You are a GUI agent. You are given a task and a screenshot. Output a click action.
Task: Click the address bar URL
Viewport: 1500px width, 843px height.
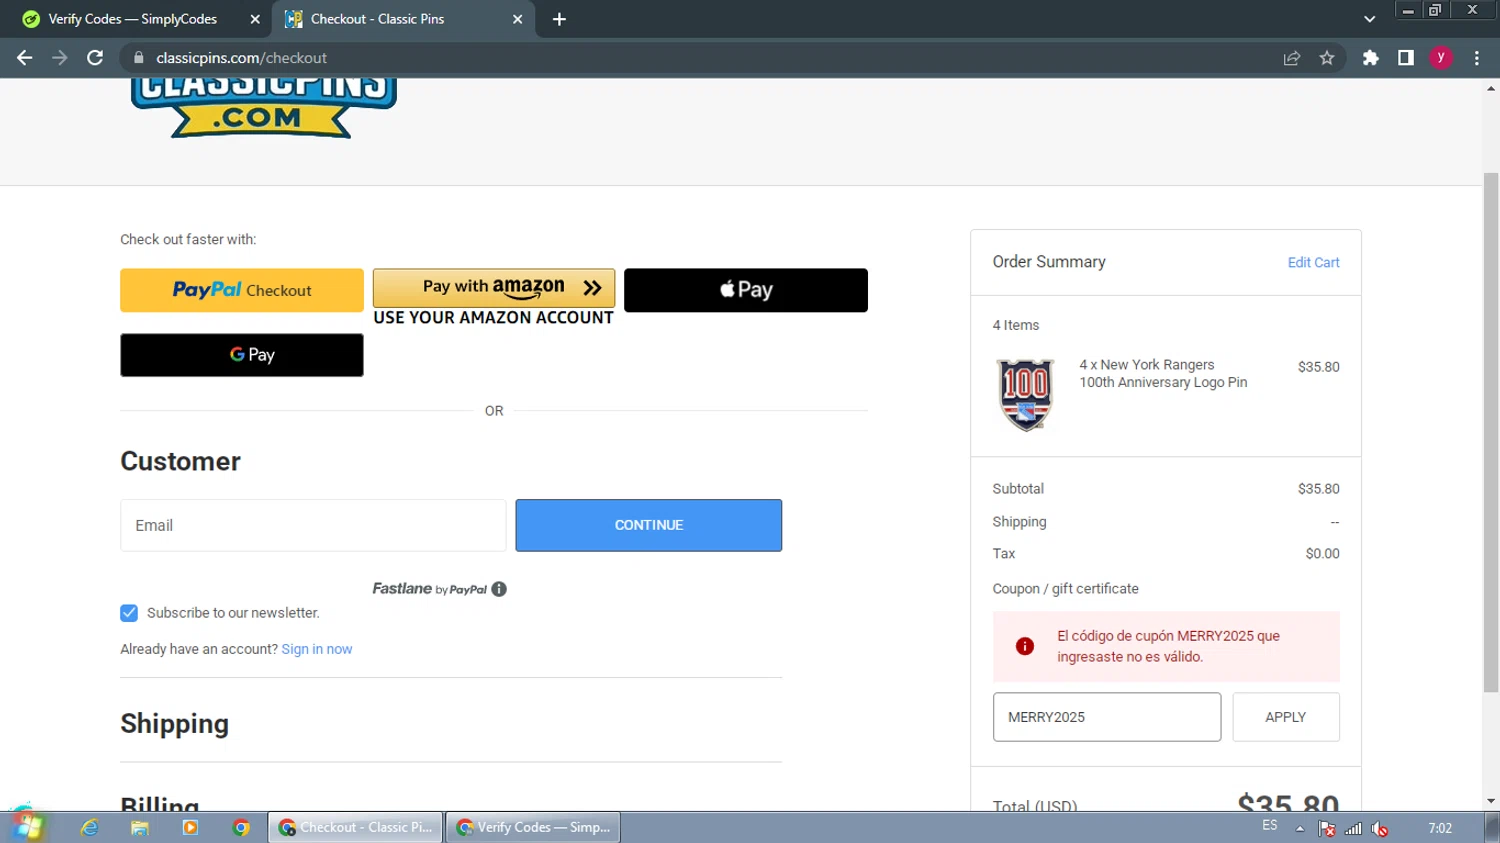pos(241,58)
